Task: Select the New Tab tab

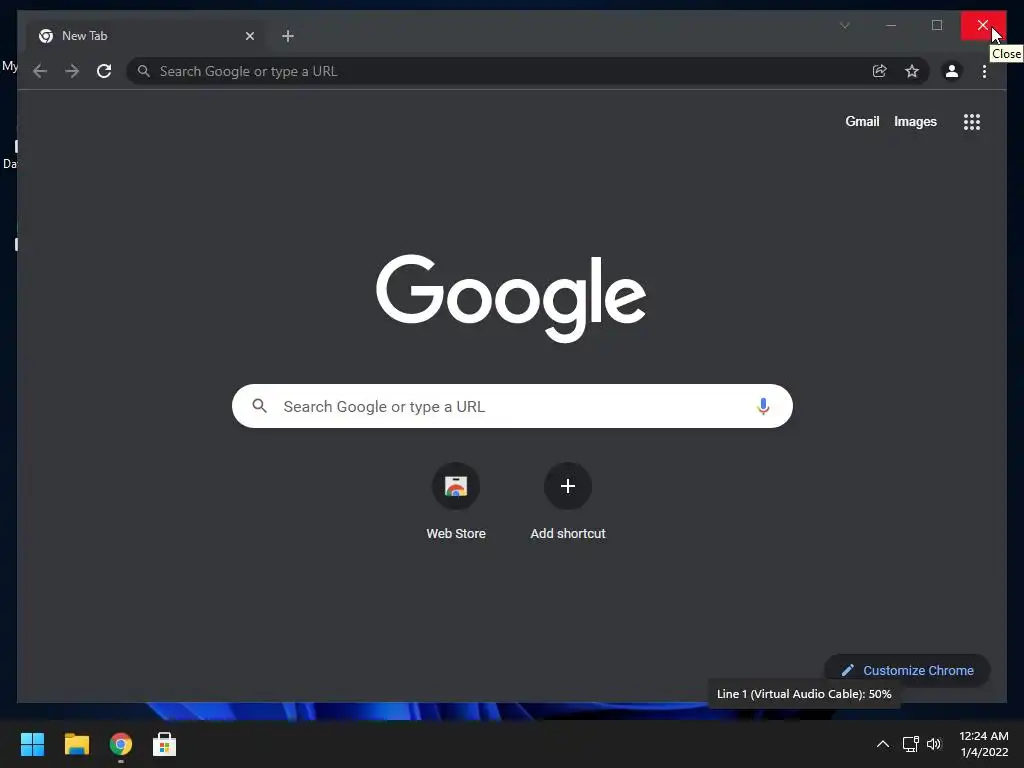Action: [146, 36]
